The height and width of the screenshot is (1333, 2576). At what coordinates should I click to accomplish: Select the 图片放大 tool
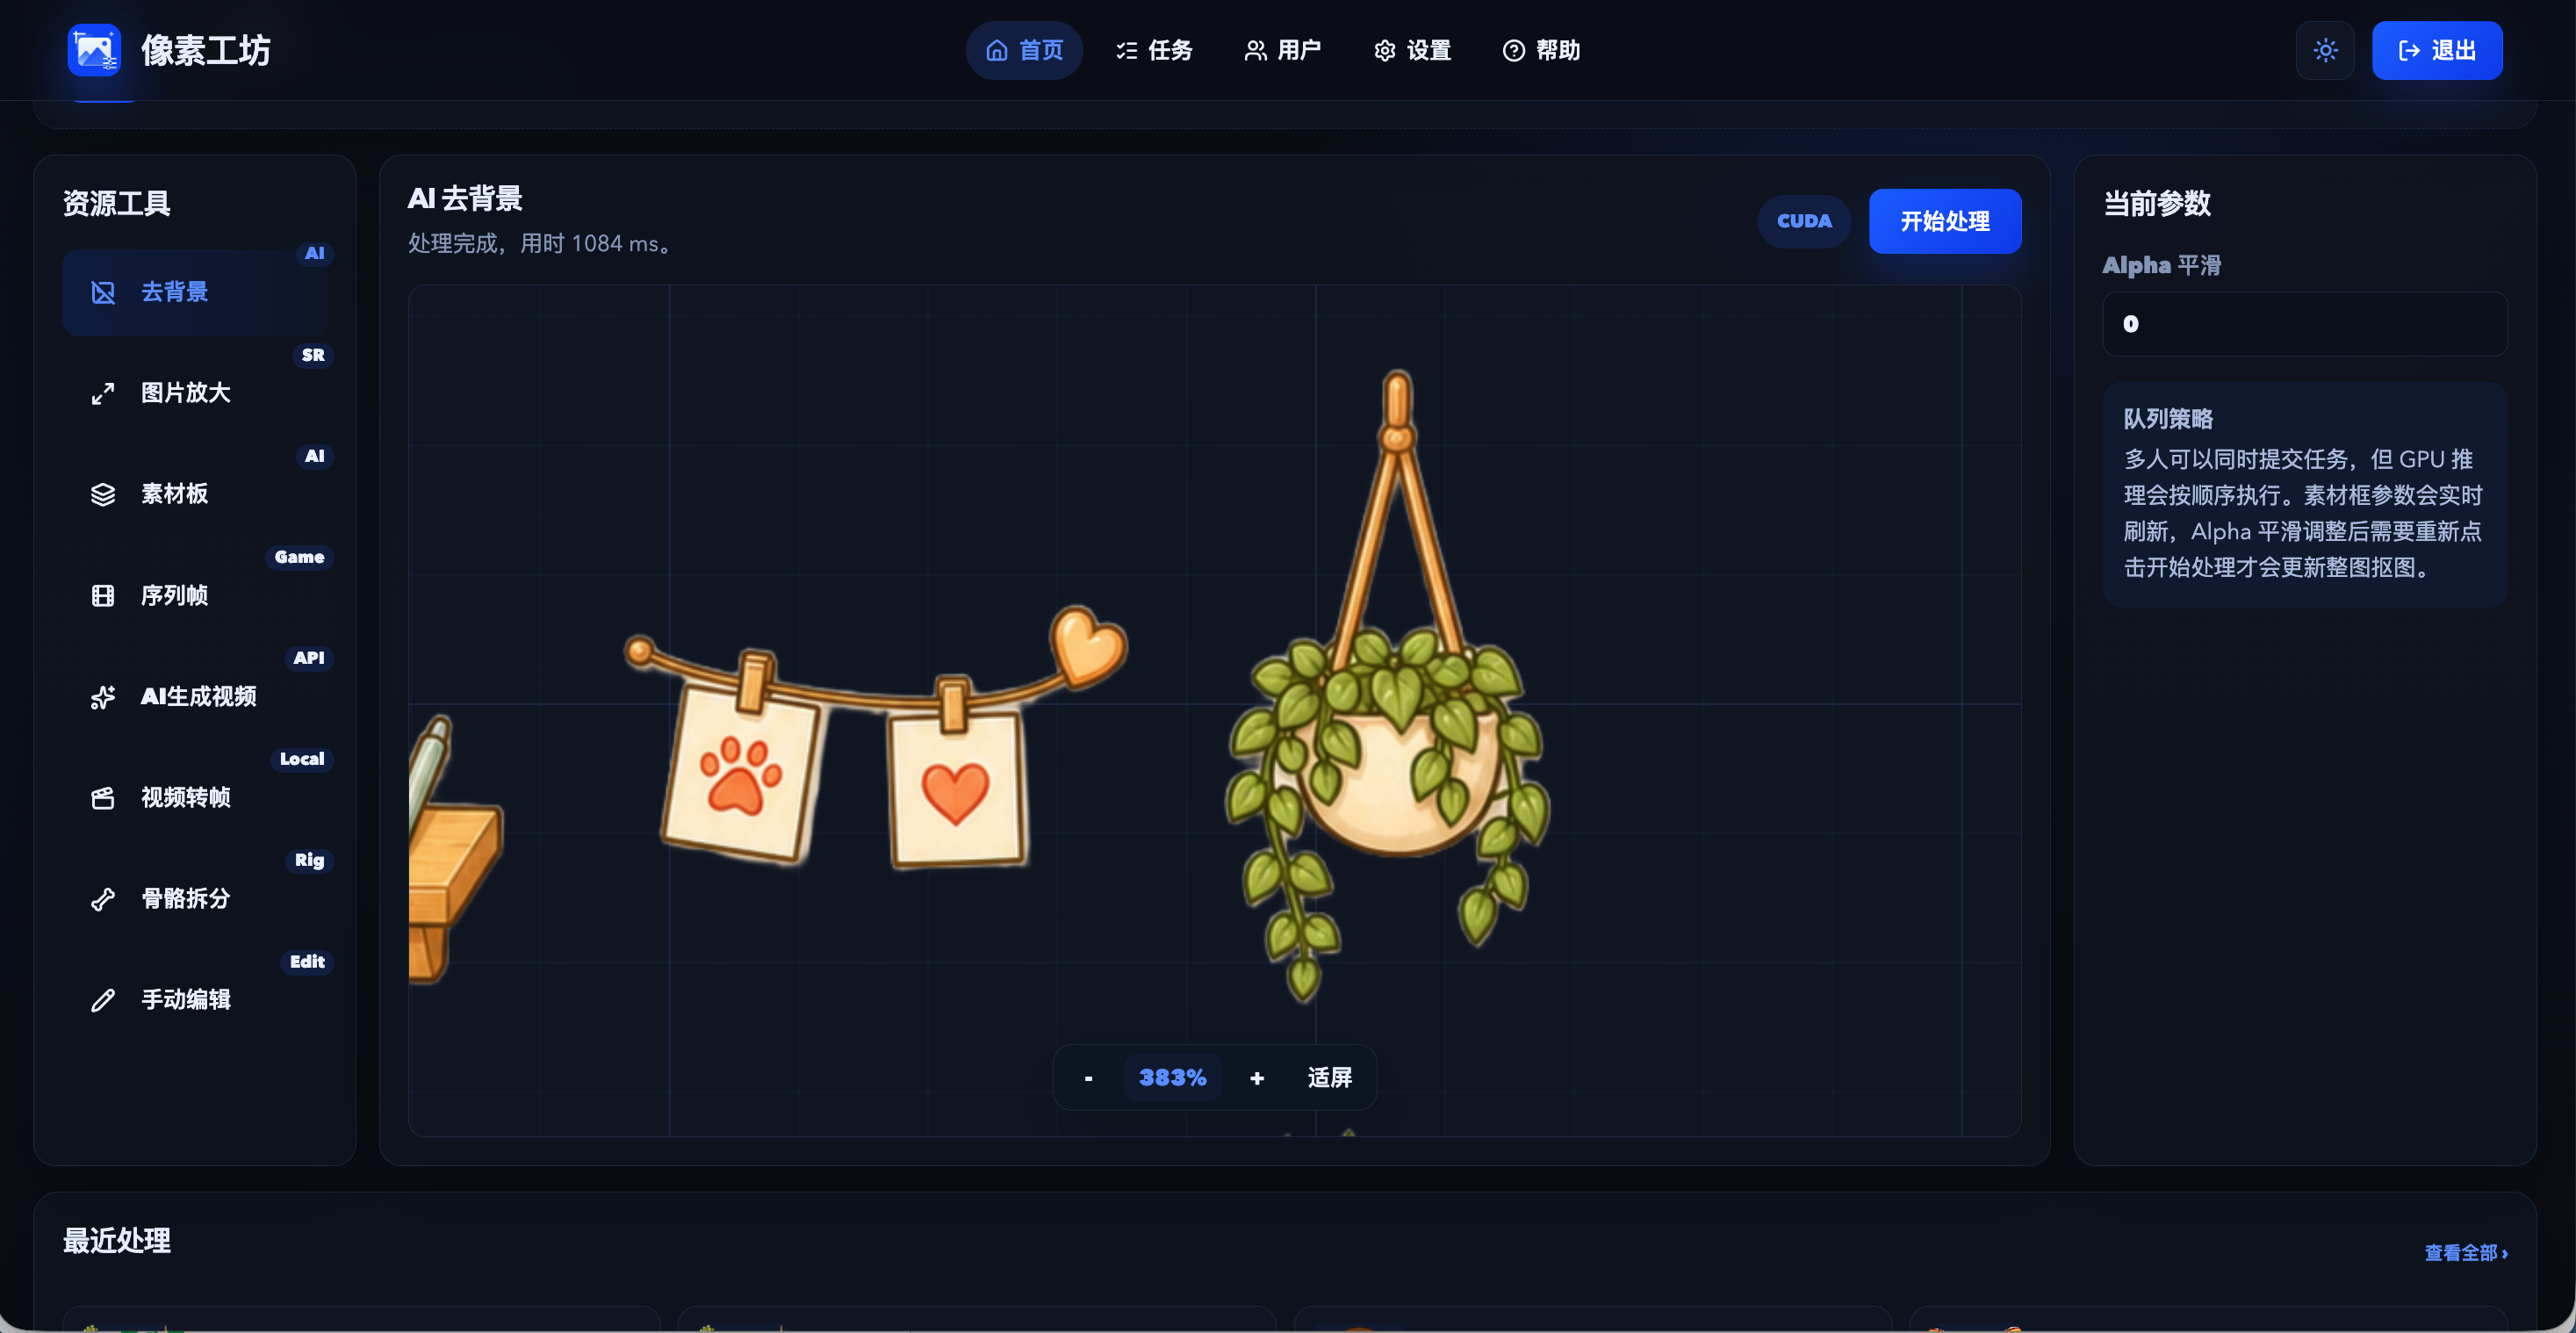click(194, 393)
